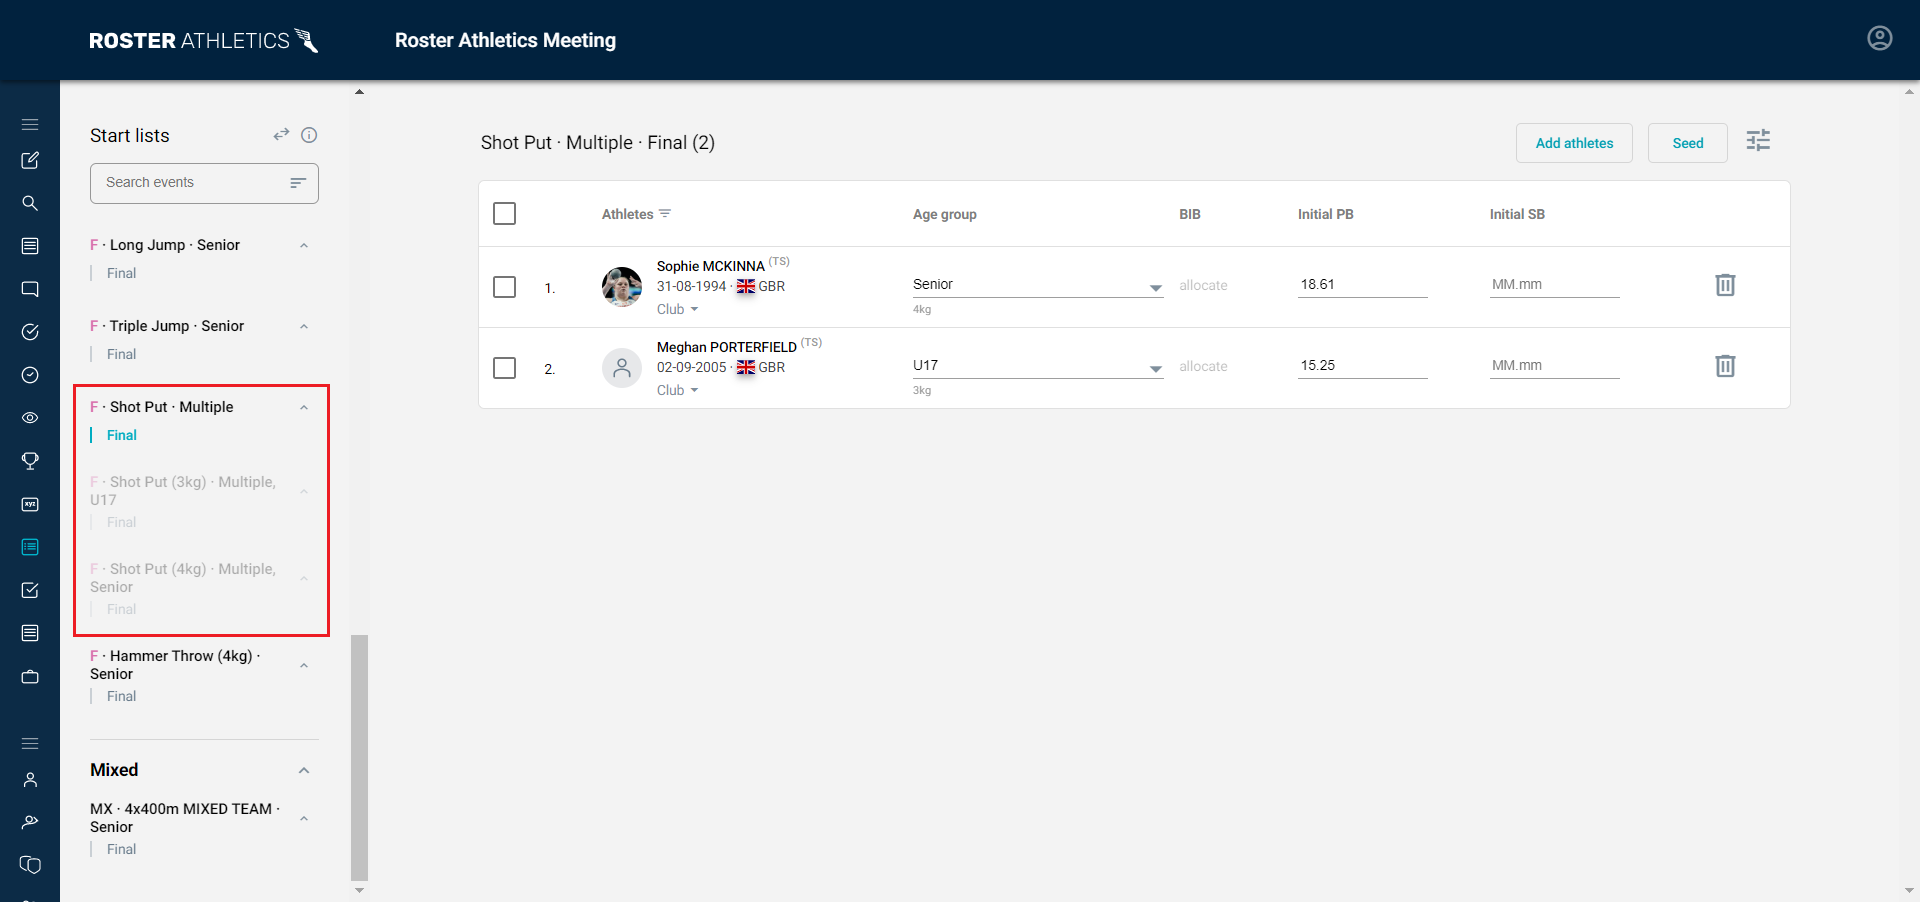Click the xyz icon in the sidebar
This screenshot has width=1920, height=902.
[x=30, y=505]
